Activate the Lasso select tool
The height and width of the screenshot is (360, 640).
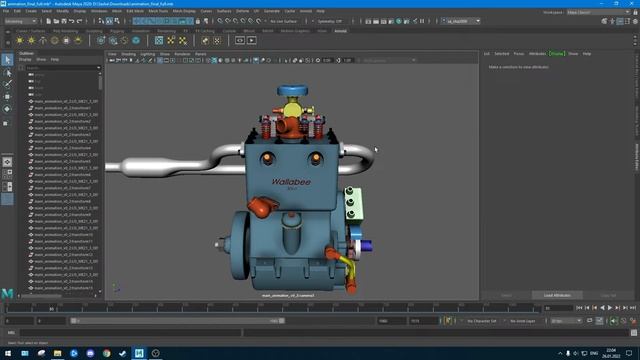coord(7,73)
